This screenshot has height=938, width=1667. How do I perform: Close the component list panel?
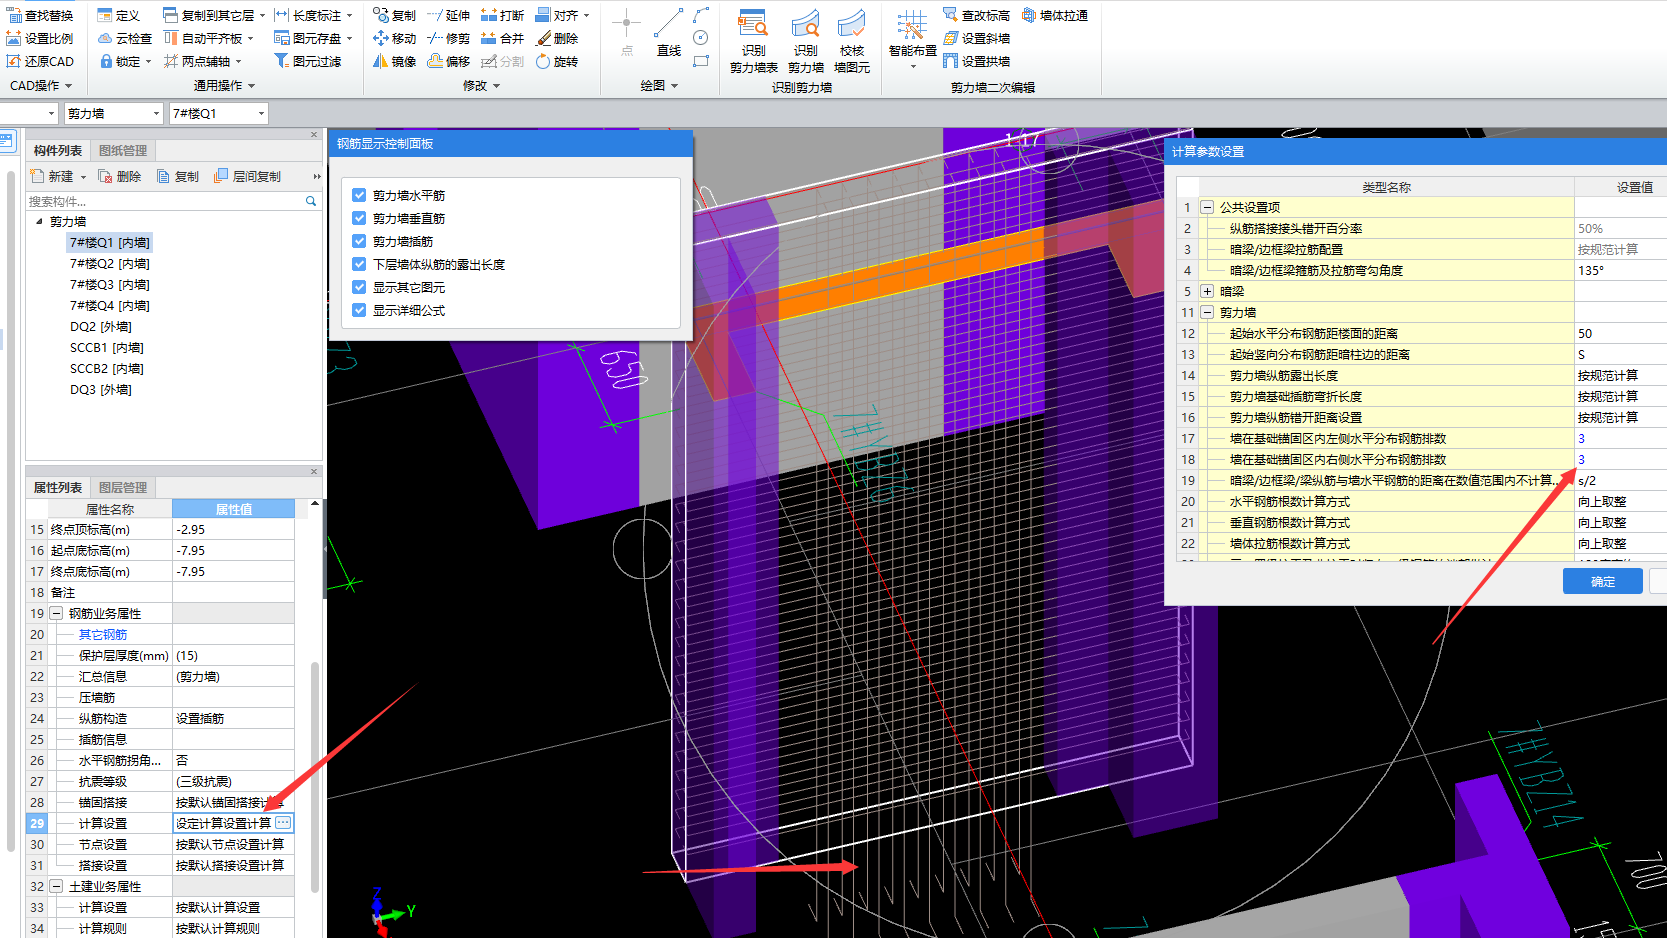[314, 134]
